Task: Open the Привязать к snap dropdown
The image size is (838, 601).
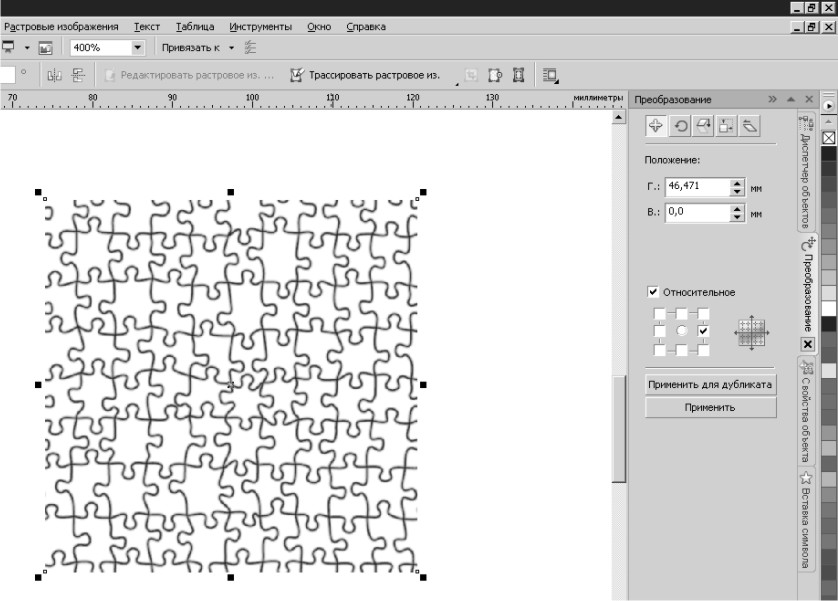Action: (231, 48)
